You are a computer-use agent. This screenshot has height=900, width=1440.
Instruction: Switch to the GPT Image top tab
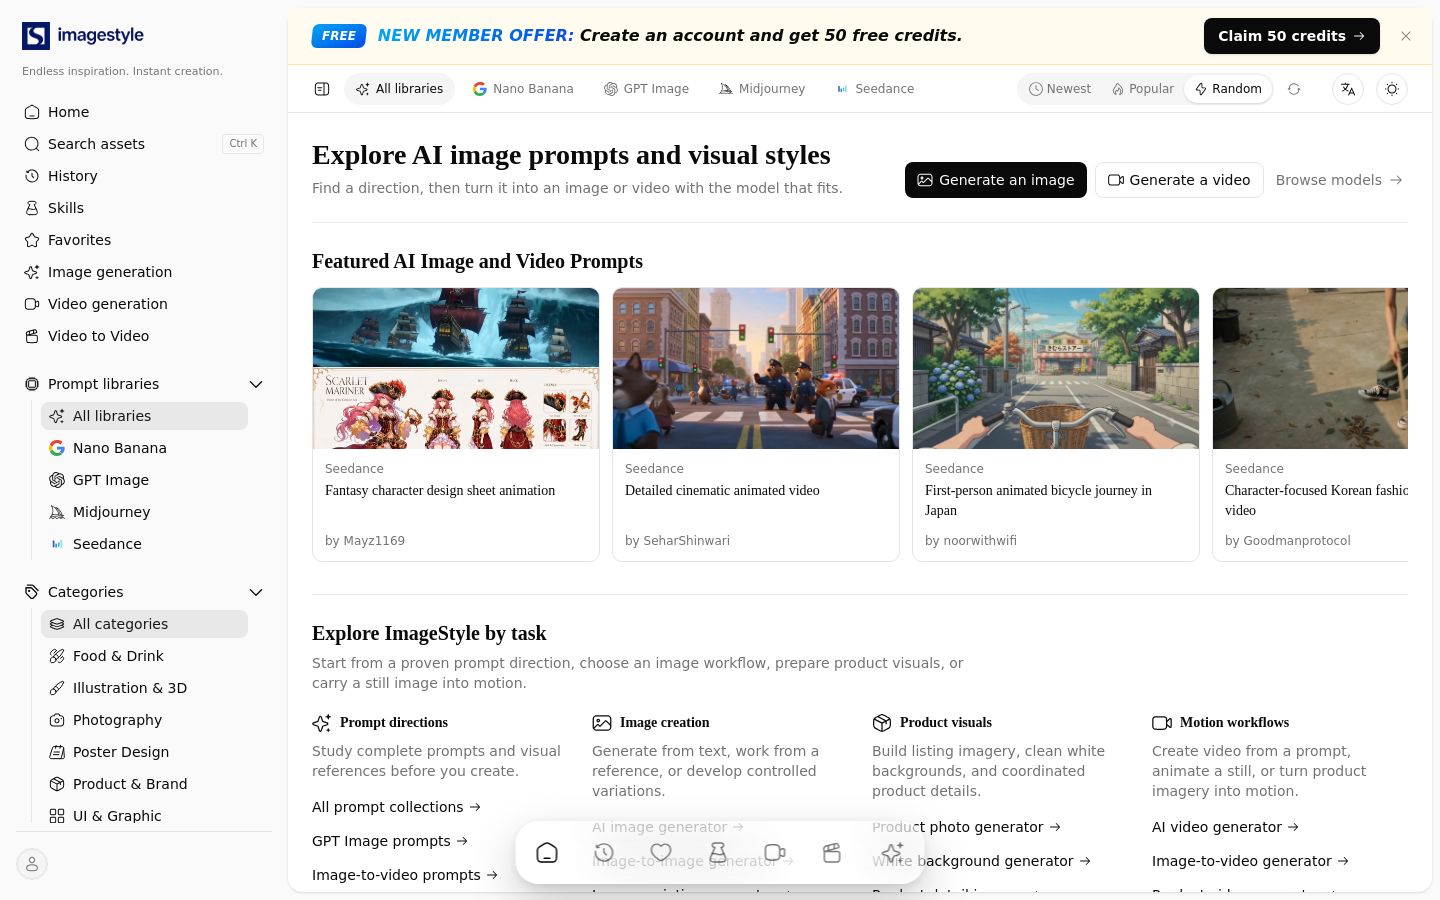pos(646,89)
